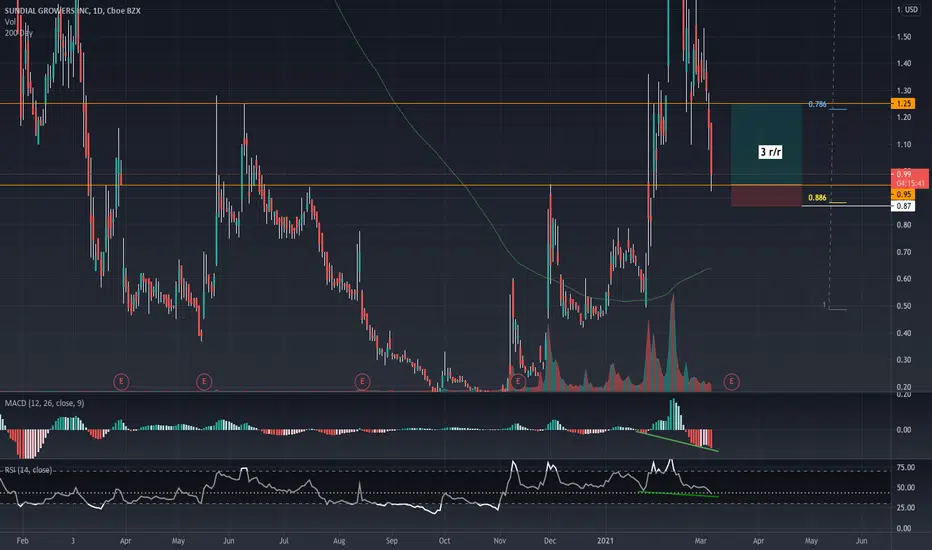Image resolution: width=932 pixels, height=550 pixels.
Task: Click the Aug label on time axis
Action: (339, 540)
